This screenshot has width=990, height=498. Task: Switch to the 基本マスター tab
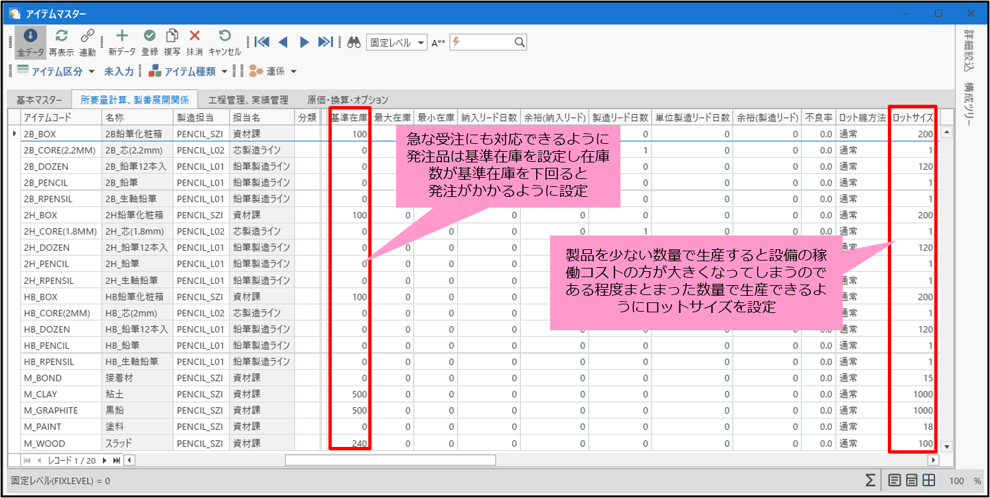click(x=39, y=100)
